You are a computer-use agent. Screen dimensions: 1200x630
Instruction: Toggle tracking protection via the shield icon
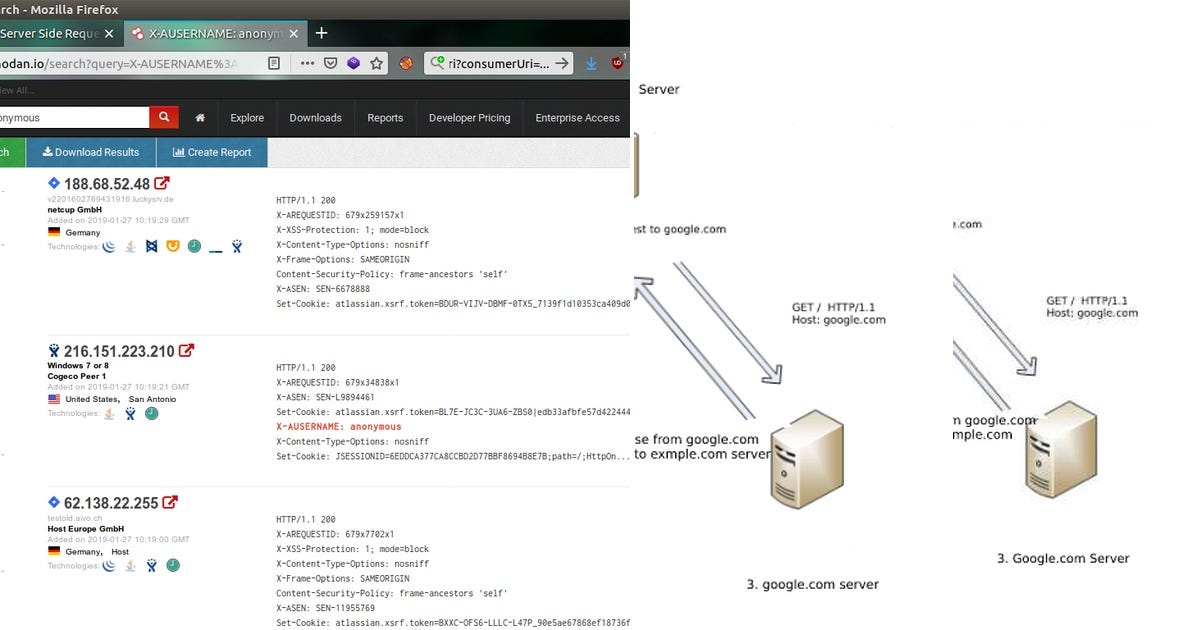click(x=330, y=62)
